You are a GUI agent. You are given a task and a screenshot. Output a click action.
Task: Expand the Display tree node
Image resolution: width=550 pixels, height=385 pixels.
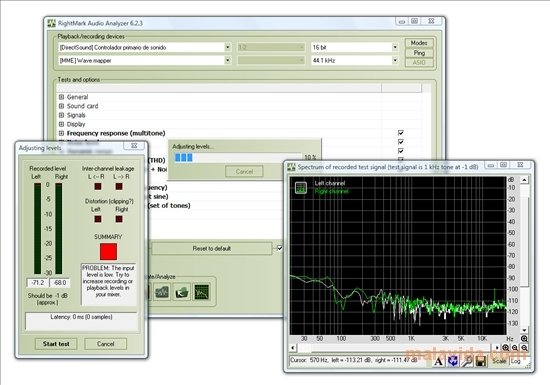(x=61, y=124)
